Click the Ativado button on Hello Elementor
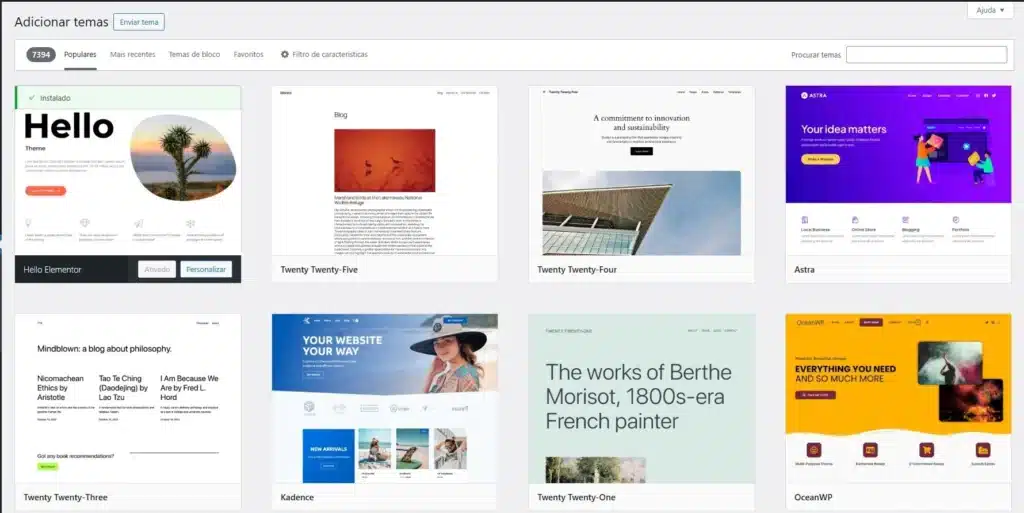1024x513 pixels. 157,270
